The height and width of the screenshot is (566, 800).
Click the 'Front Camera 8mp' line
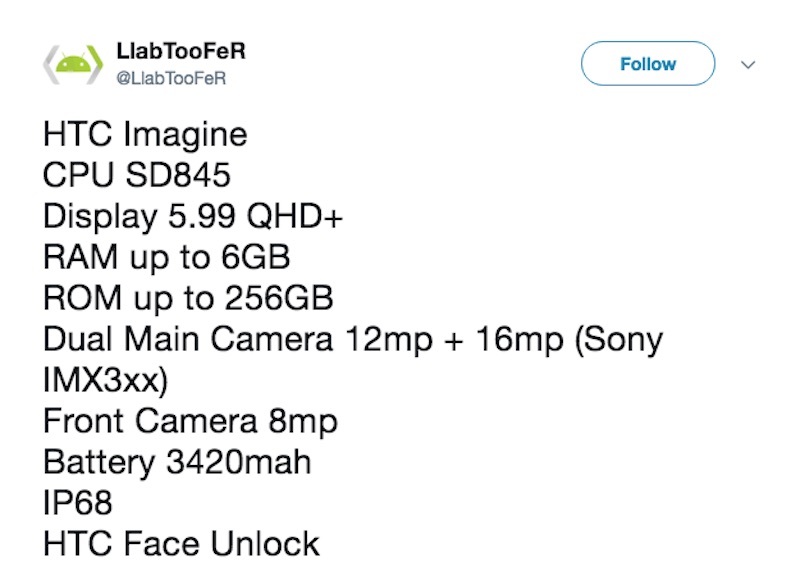click(190, 422)
